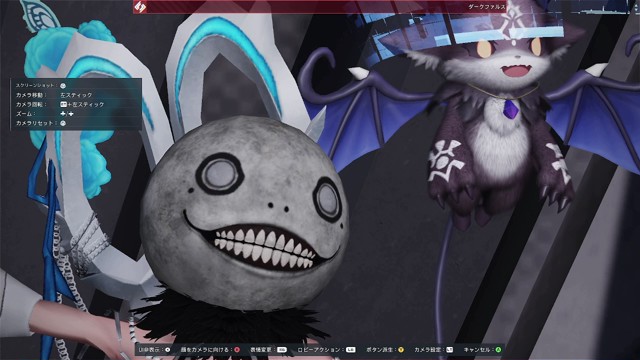Select the カメラ移動 row in the help panel
Screen dimensions: 640x360
pyautogui.click(x=76, y=95)
